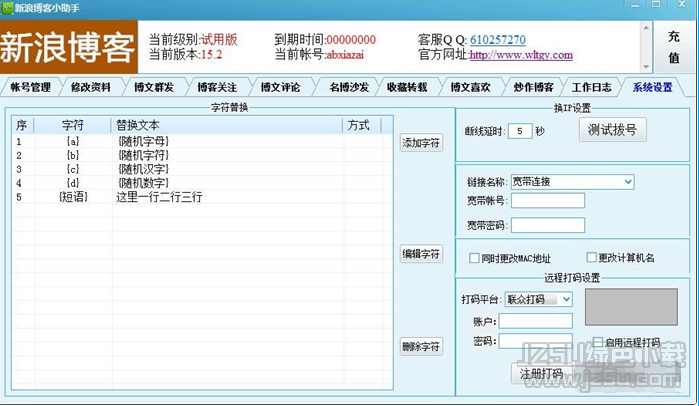The width and height of the screenshot is (699, 406).
Task: Click the 方式 column header
Action: [x=362, y=125]
